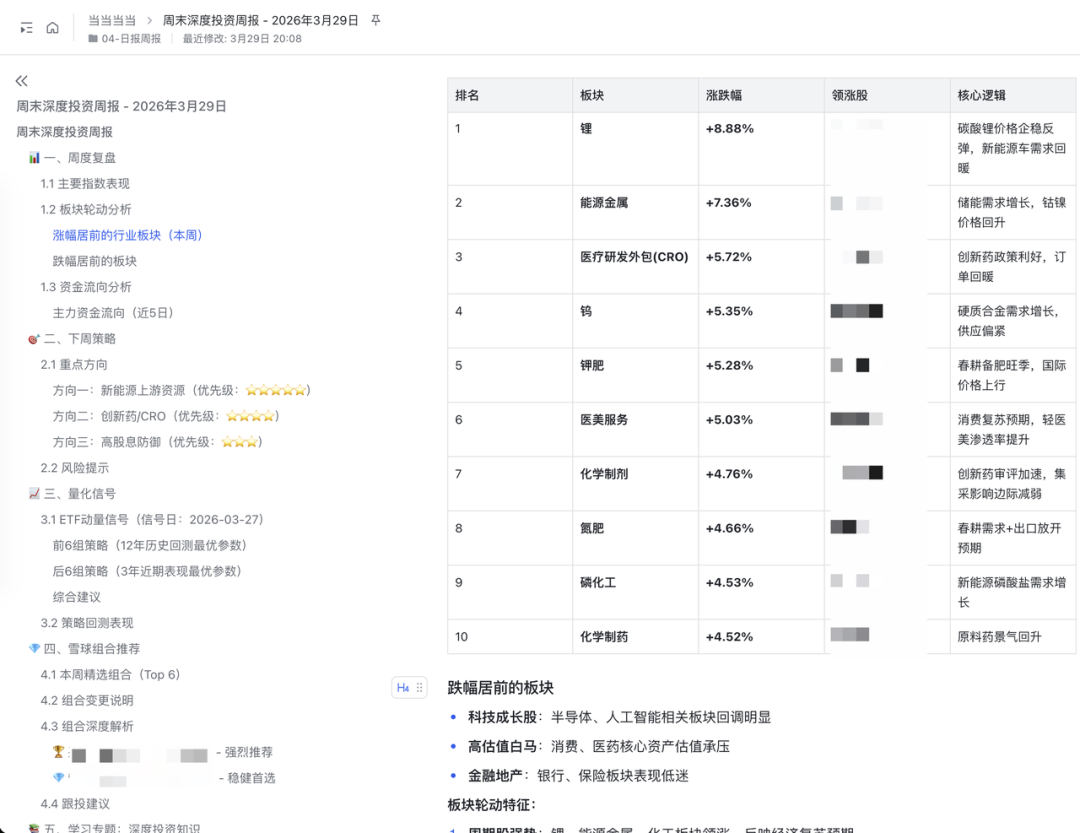1080x833 pixels.
Task: Open 方向二：创新药/CRO outline item
Action: pyautogui.click(x=166, y=416)
